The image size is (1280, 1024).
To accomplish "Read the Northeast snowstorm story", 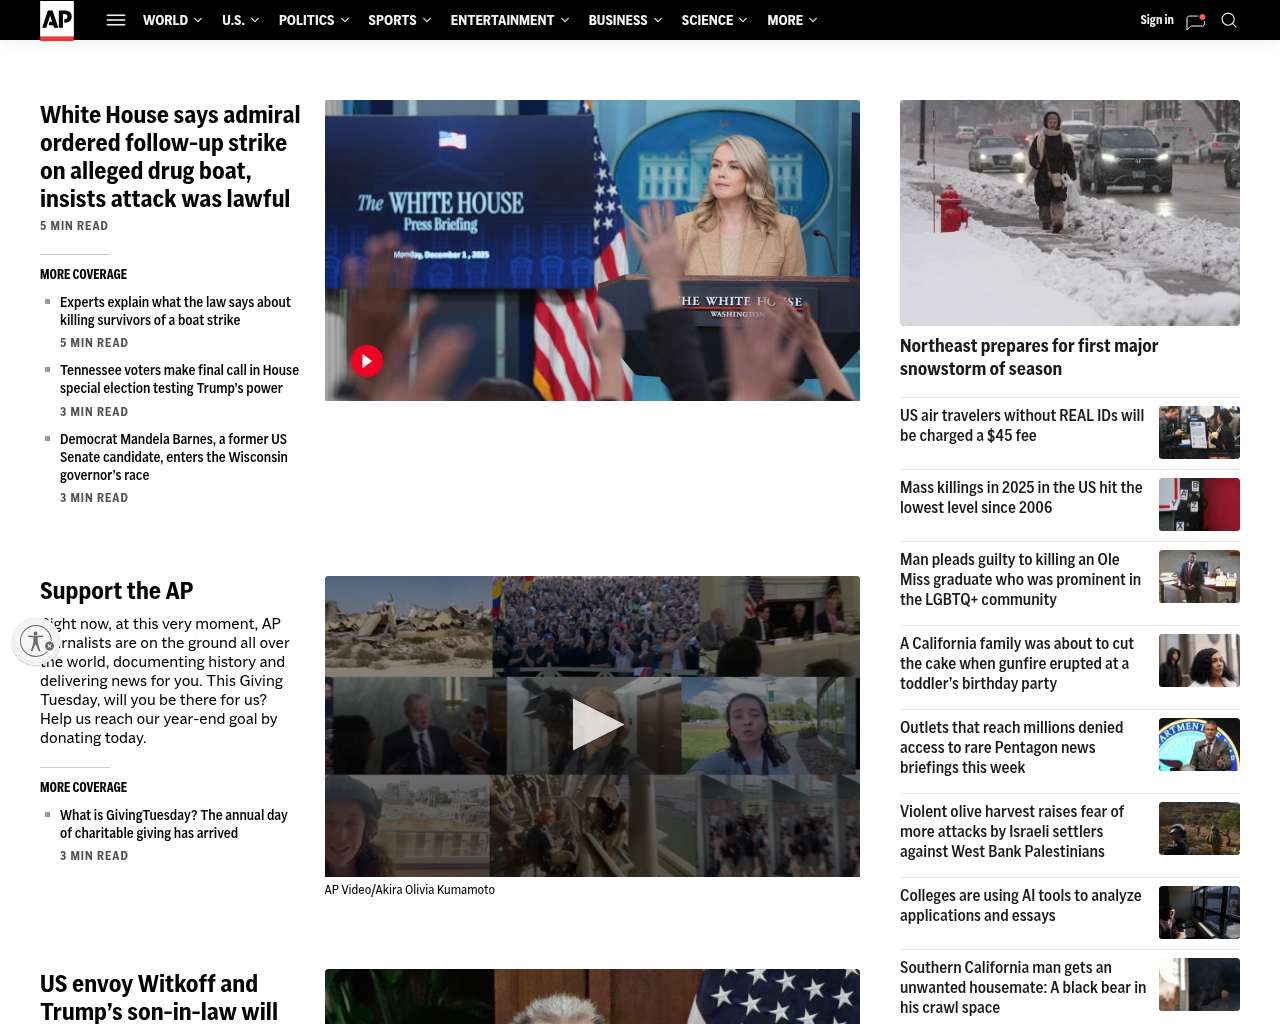I will point(1029,357).
